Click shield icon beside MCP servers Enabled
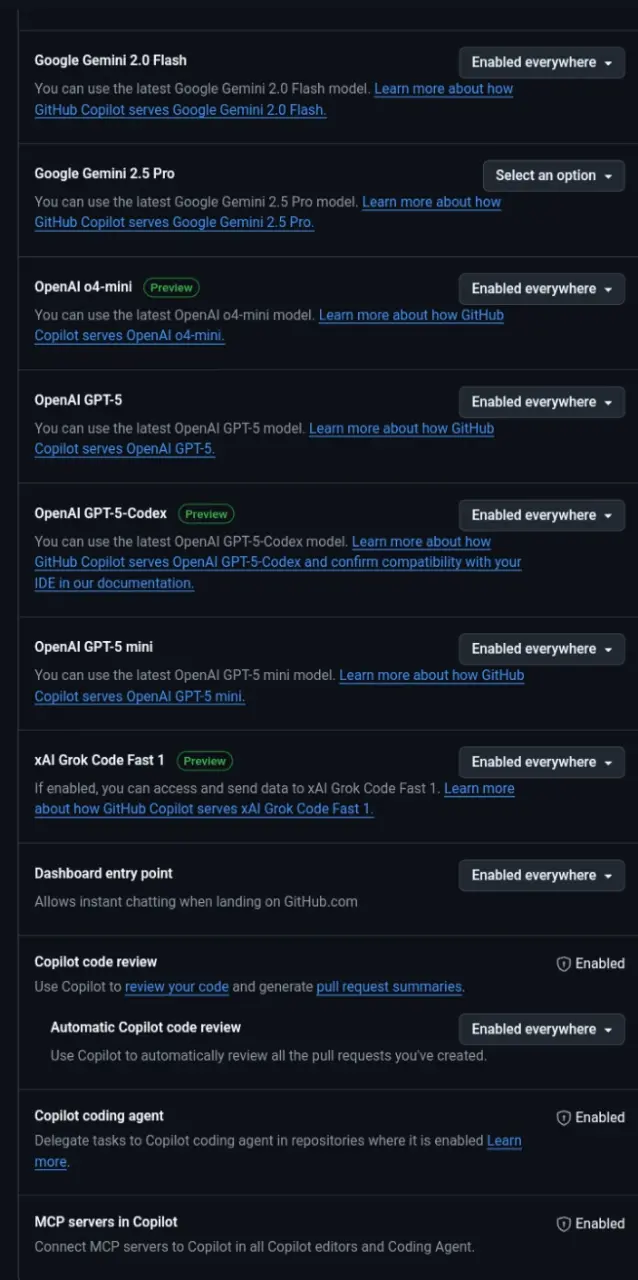The height and width of the screenshot is (1280, 638). tap(564, 1224)
